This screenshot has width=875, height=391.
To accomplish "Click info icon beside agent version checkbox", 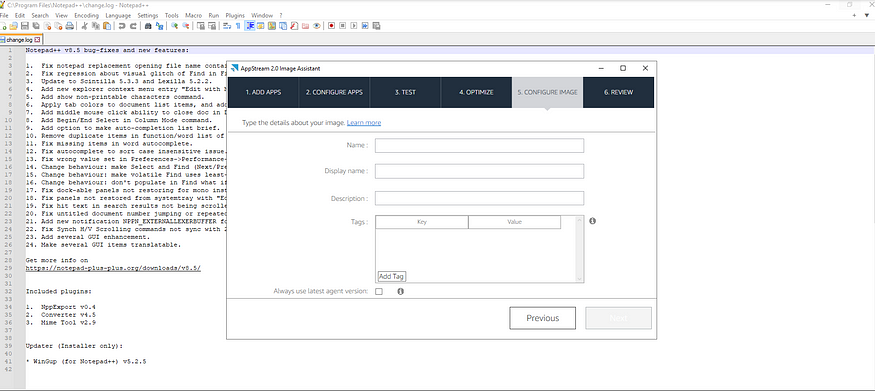I will pos(401,291).
